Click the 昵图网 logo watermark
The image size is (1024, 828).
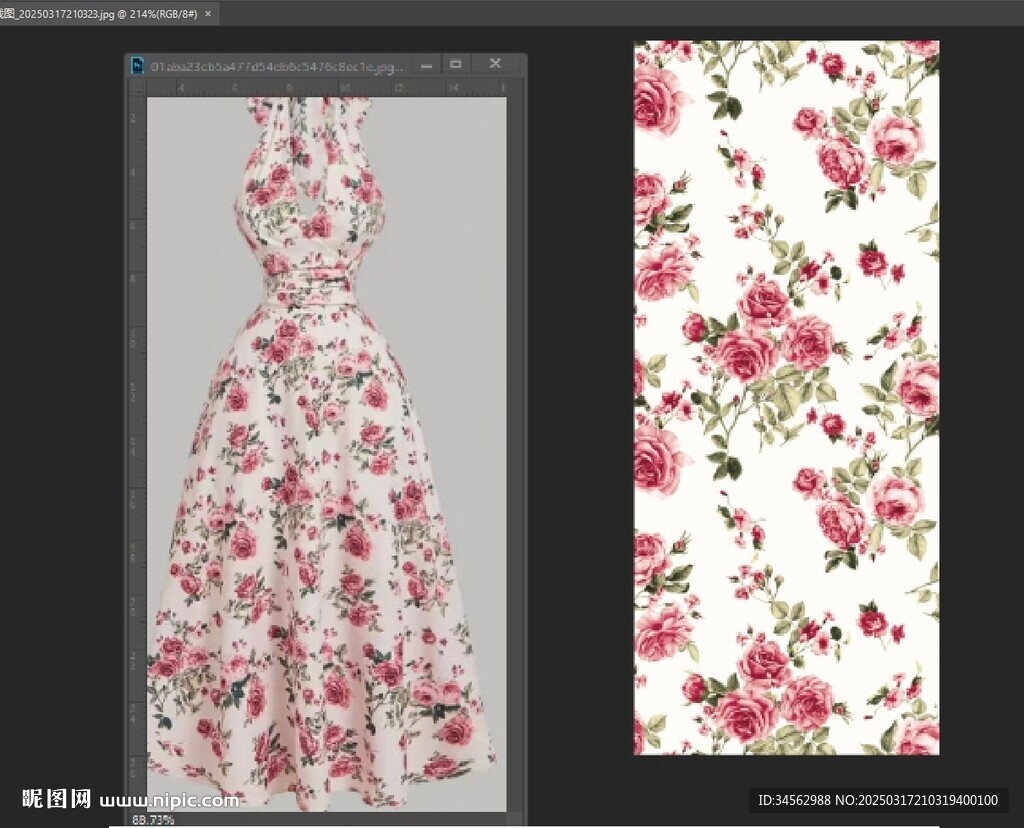(57, 799)
